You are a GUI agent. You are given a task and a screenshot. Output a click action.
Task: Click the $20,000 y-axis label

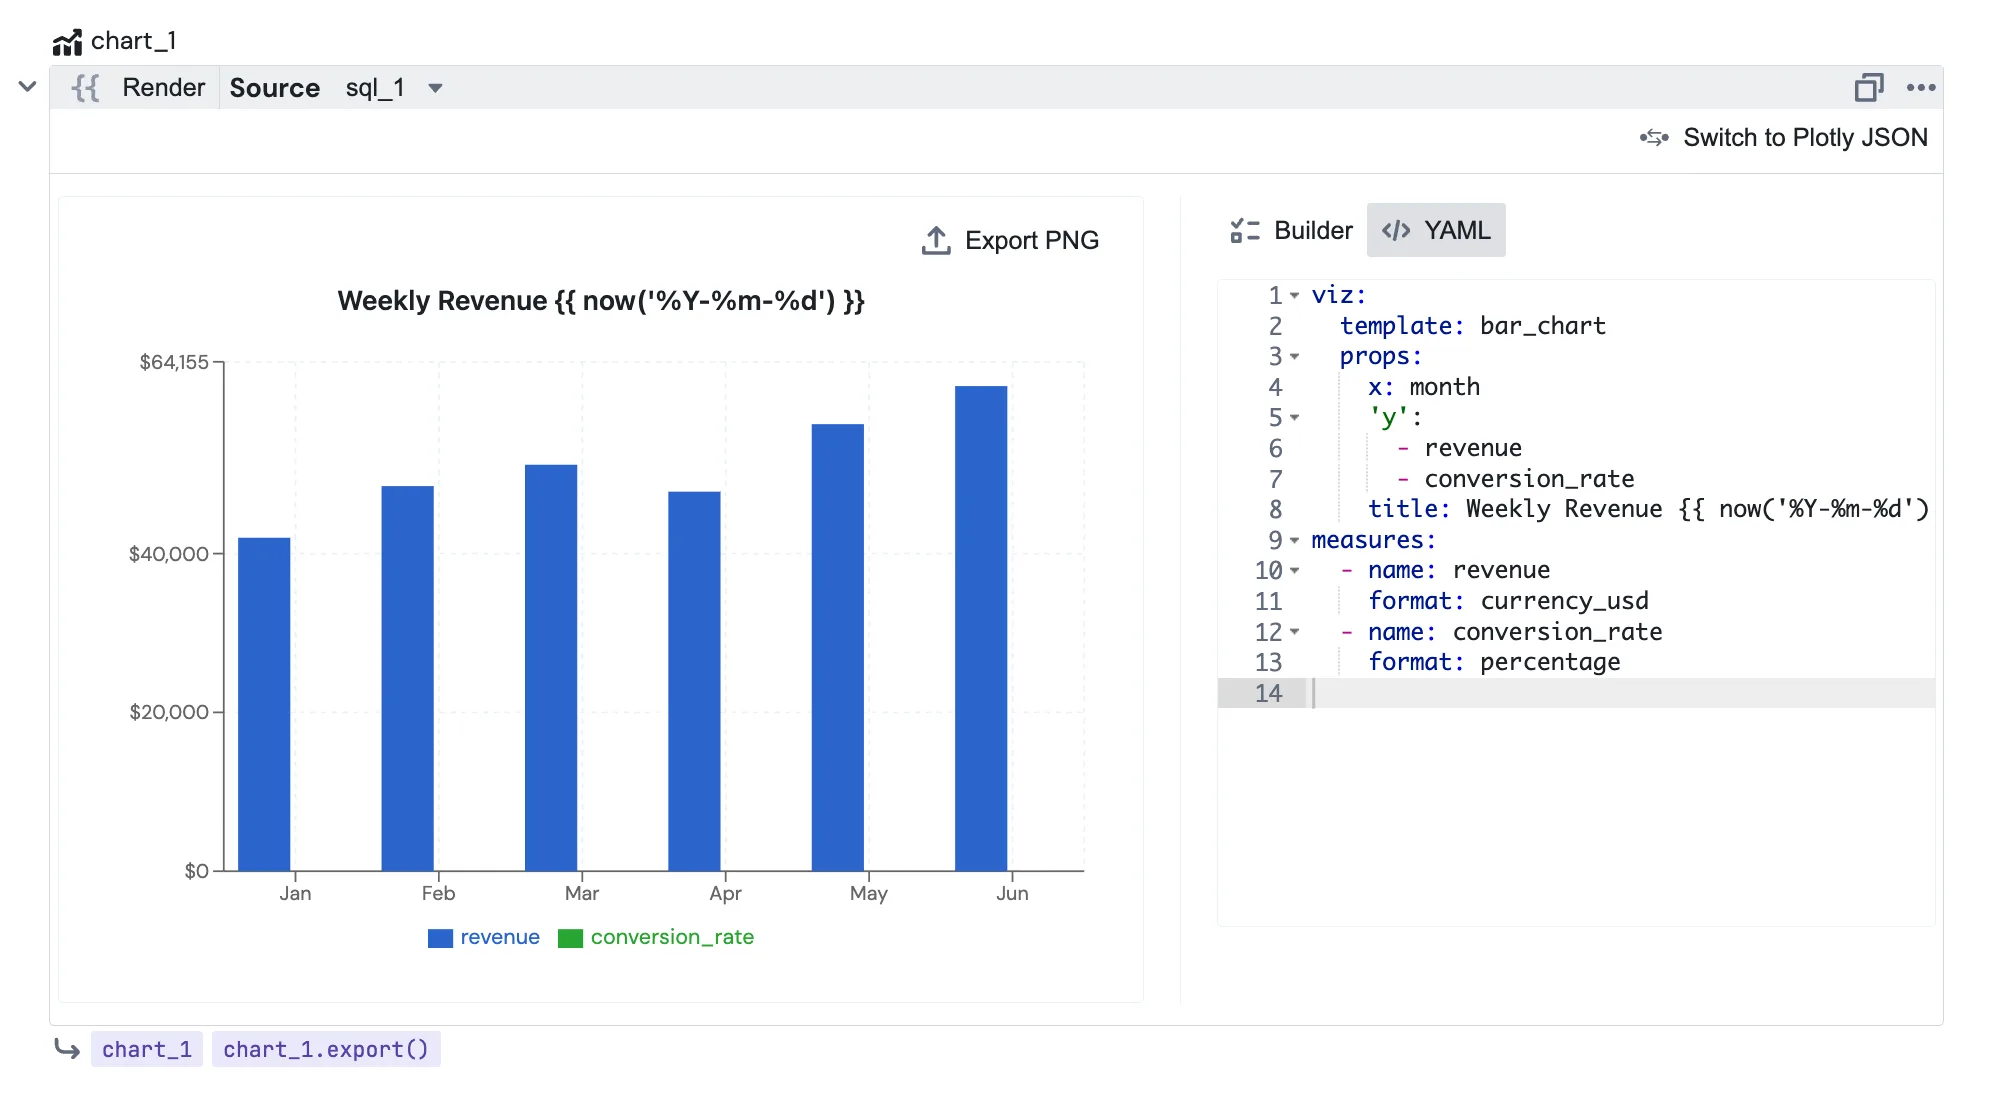click(169, 712)
